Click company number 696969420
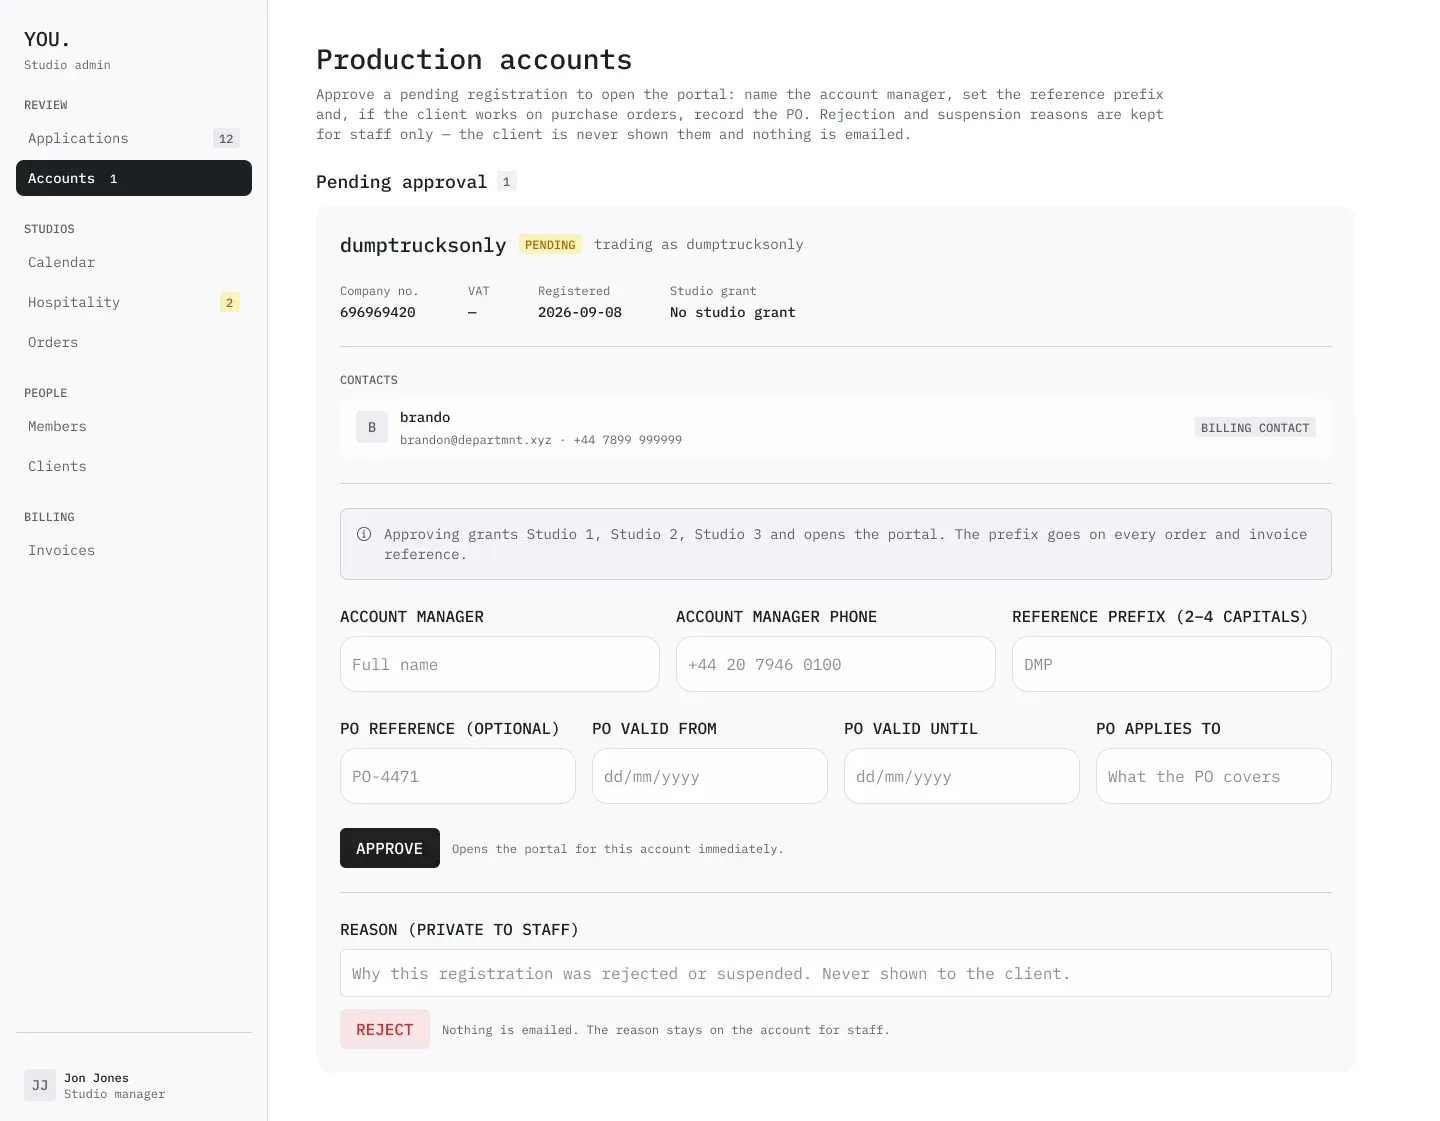 coord(378,312)
